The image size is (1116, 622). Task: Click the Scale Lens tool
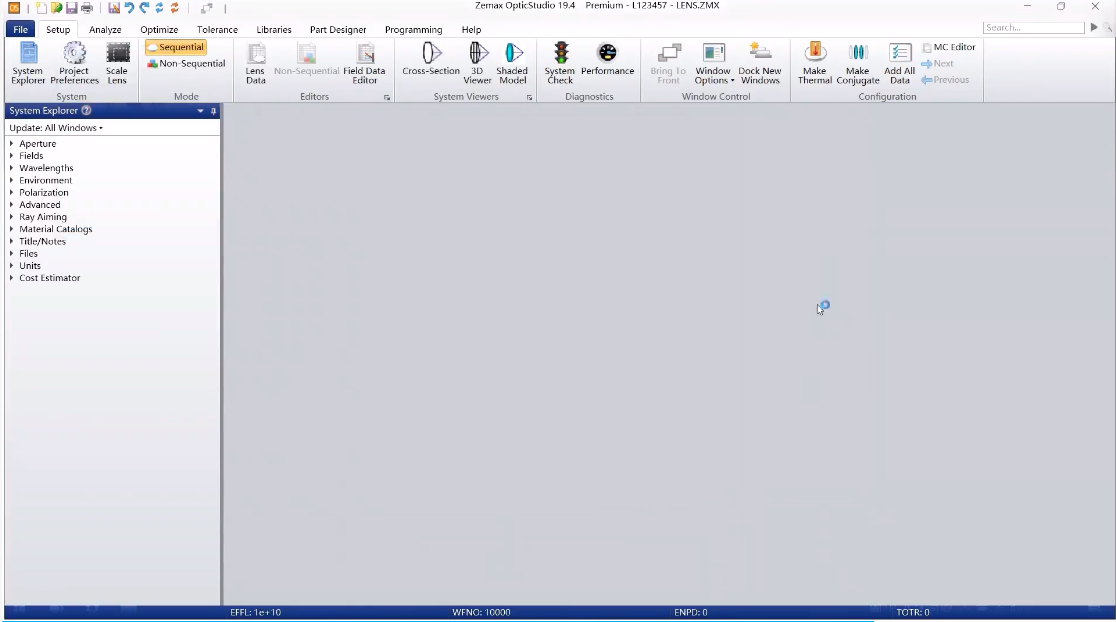(117, 63)
